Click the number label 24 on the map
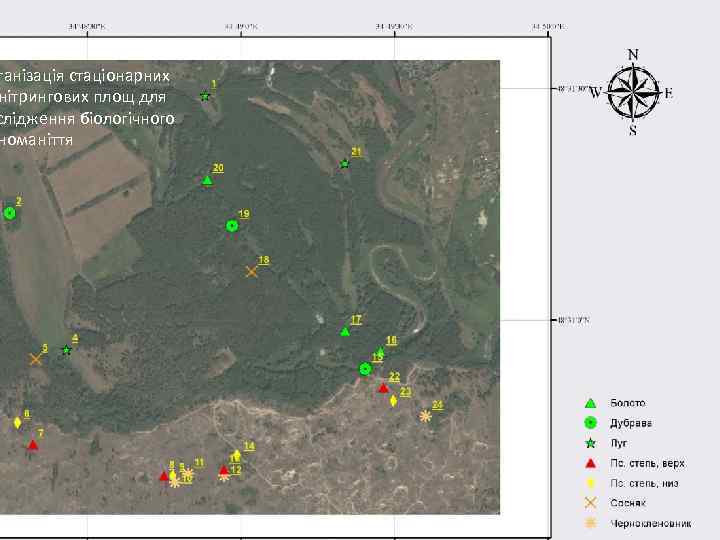Screen dimensions: 720x540 [438, 405]
